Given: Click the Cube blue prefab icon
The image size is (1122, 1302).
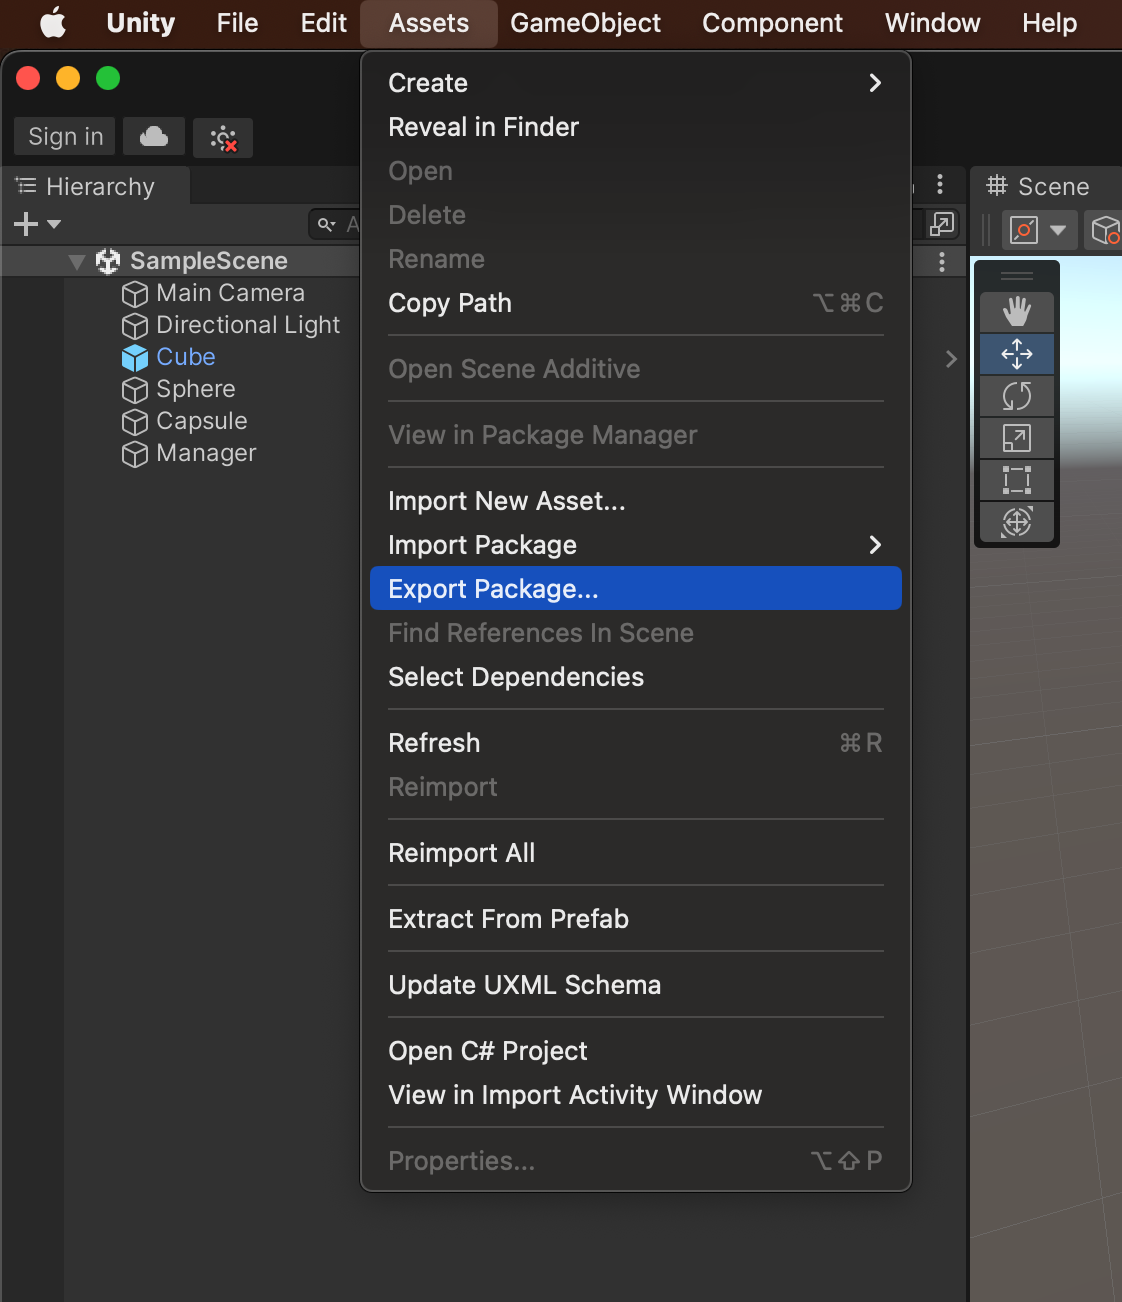Looking at the screenshot, I should point(134,358).
